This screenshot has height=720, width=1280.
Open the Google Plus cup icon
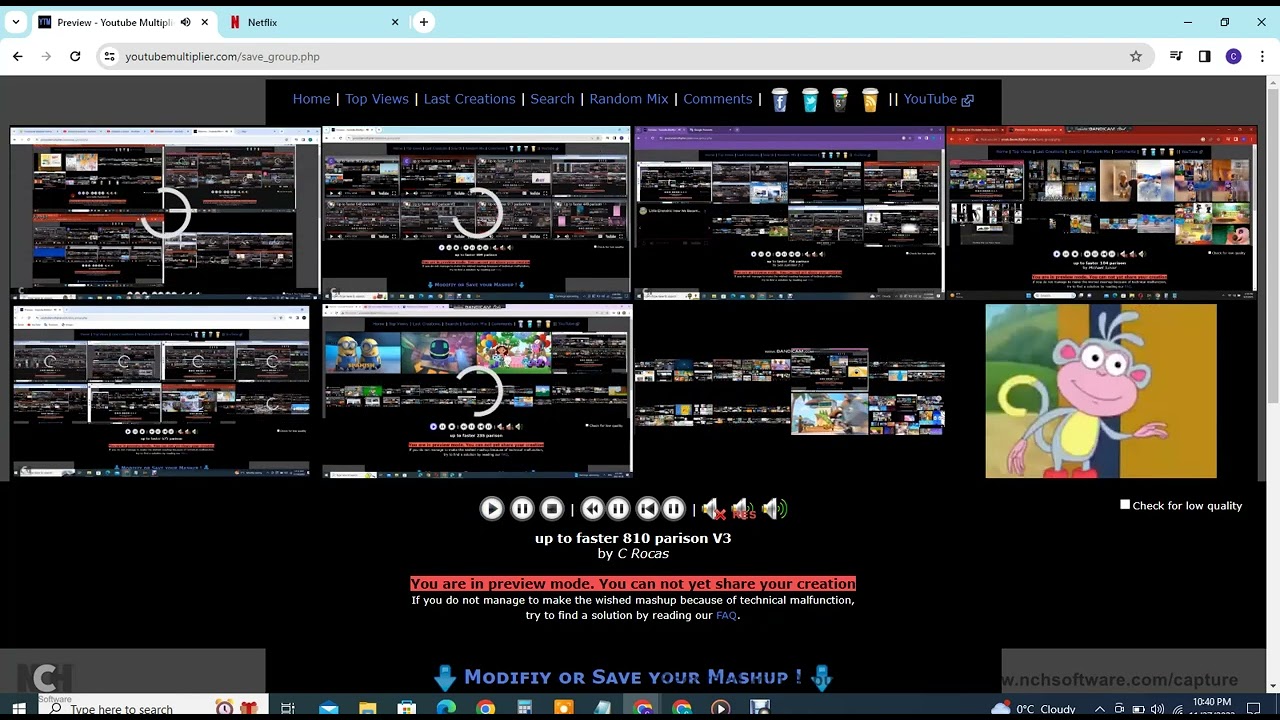[840, 100]
